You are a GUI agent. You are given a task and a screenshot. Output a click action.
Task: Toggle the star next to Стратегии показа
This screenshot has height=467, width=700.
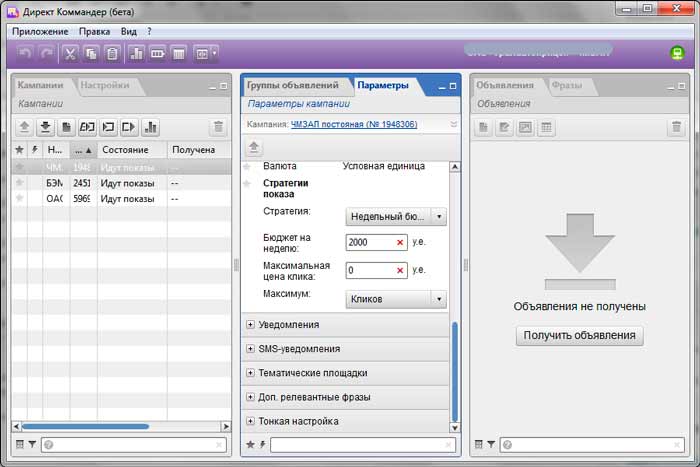coord(248,184)
